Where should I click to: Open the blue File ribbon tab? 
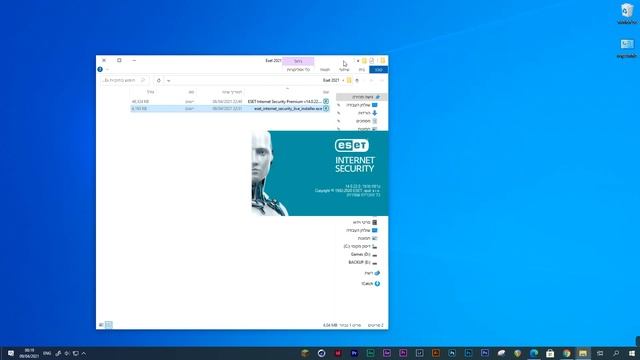(378, 70)
